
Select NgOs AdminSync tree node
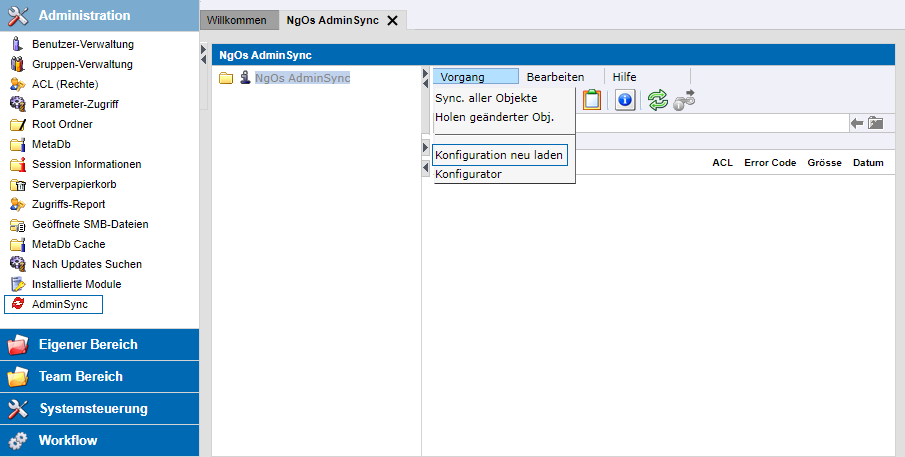click(302, 78)
